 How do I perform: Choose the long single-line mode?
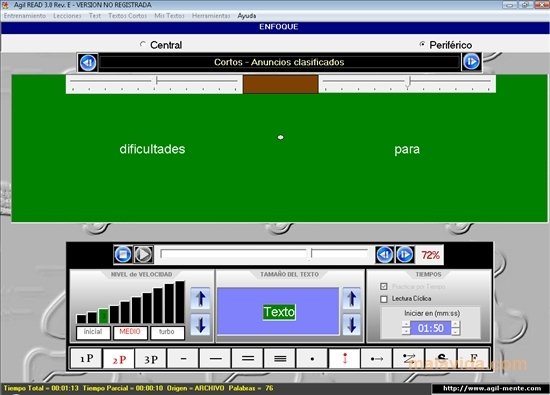click(x=215, y=358)
